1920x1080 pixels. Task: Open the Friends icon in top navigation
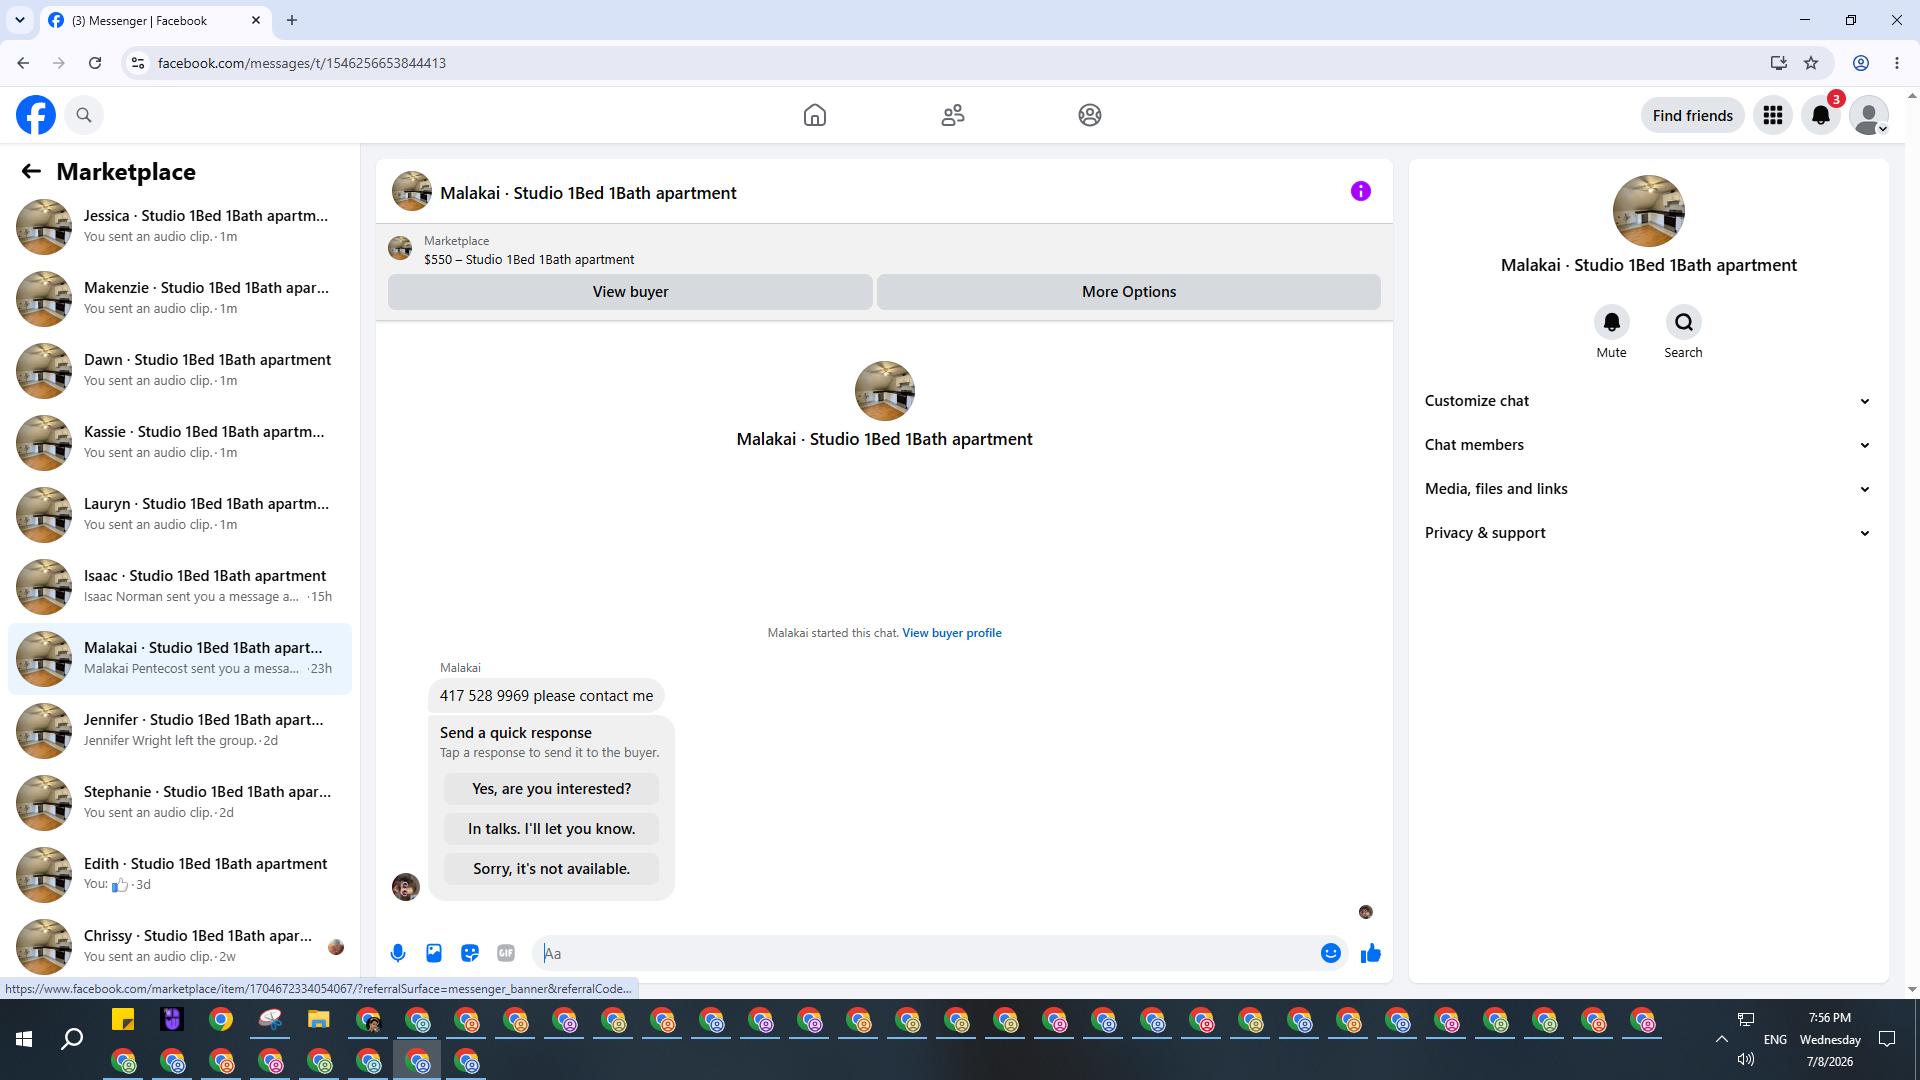953,115
